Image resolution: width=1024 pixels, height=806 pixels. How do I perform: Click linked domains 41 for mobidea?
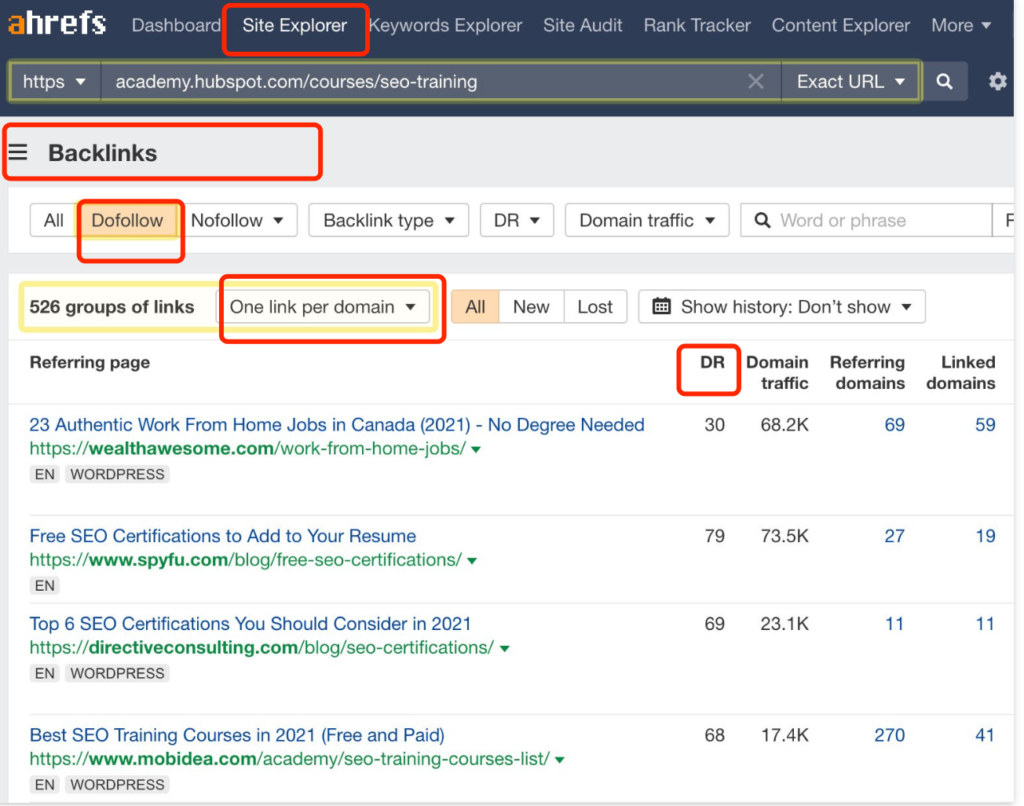point(985,735)
